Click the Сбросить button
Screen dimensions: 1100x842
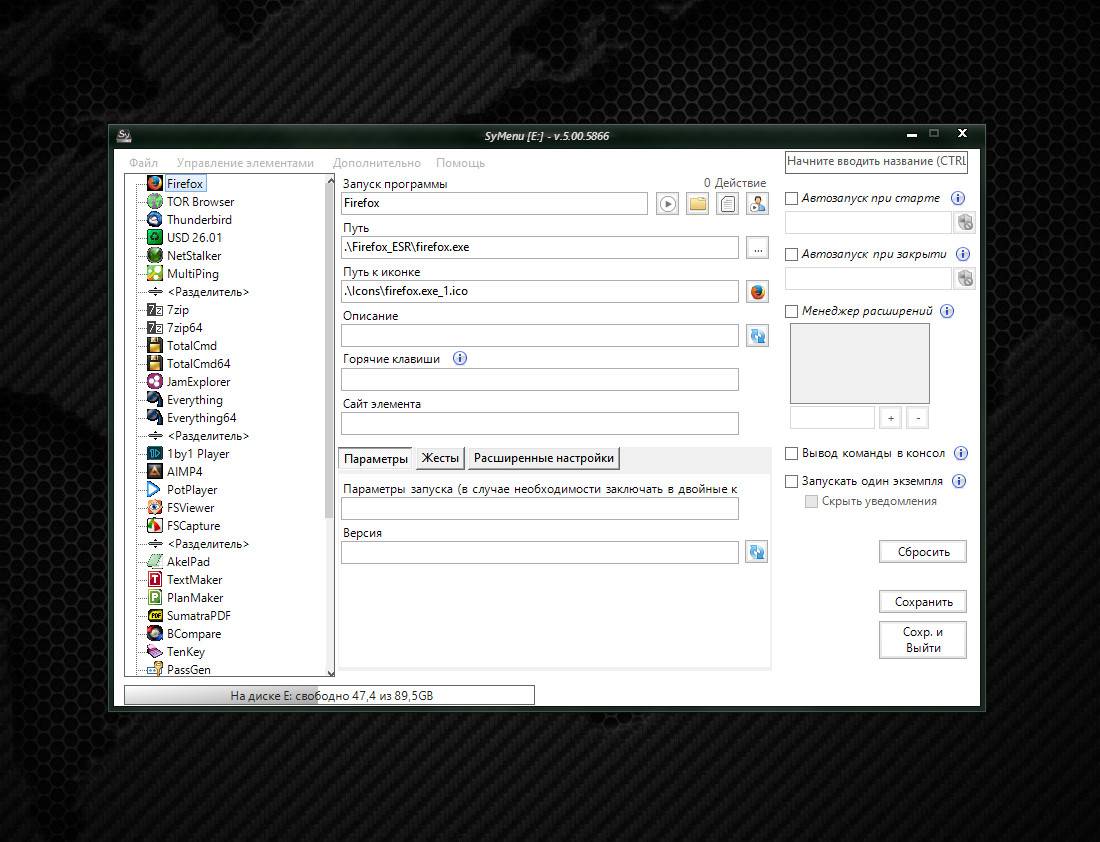click(923, 552)
